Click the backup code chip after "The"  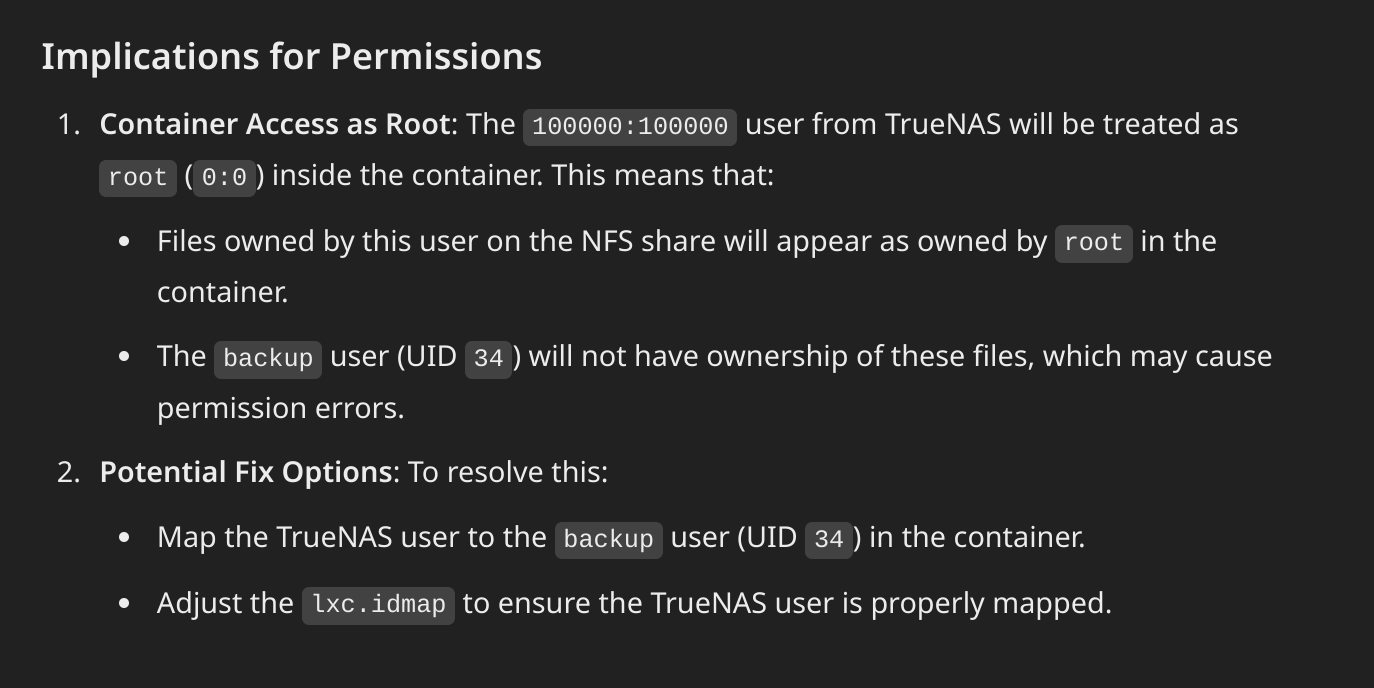pyautogui.click(x=268, y=358)
